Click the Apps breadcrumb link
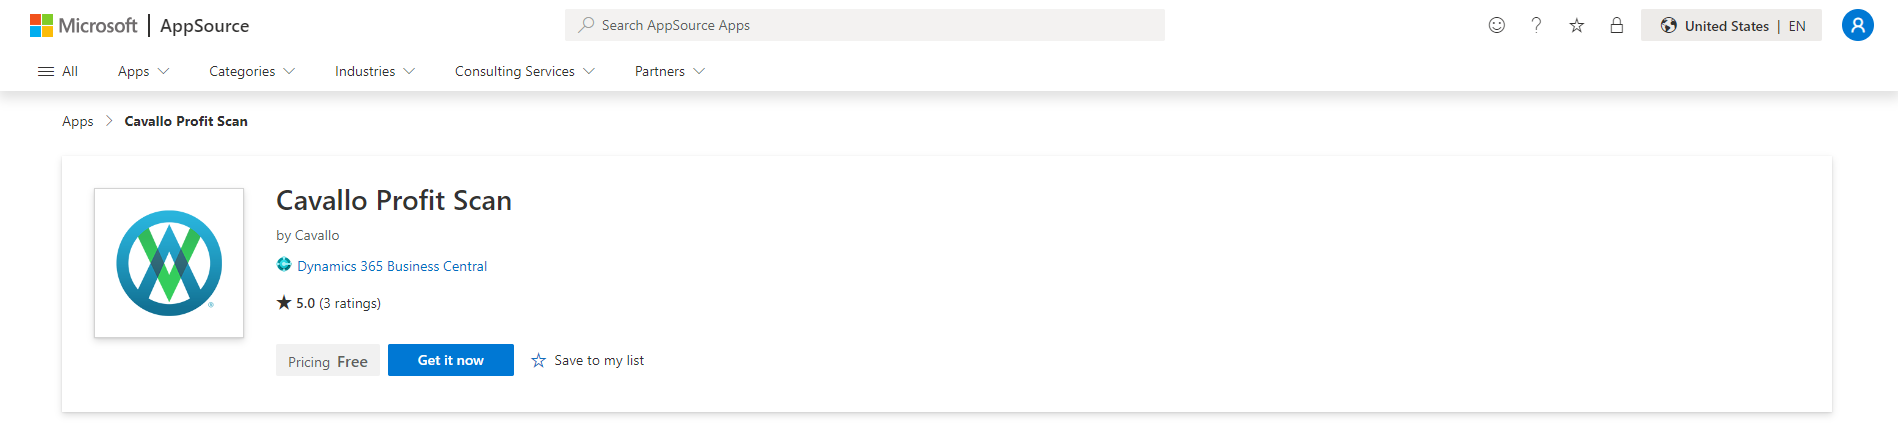Screen dimensions: 1898x424 (77, 121)
